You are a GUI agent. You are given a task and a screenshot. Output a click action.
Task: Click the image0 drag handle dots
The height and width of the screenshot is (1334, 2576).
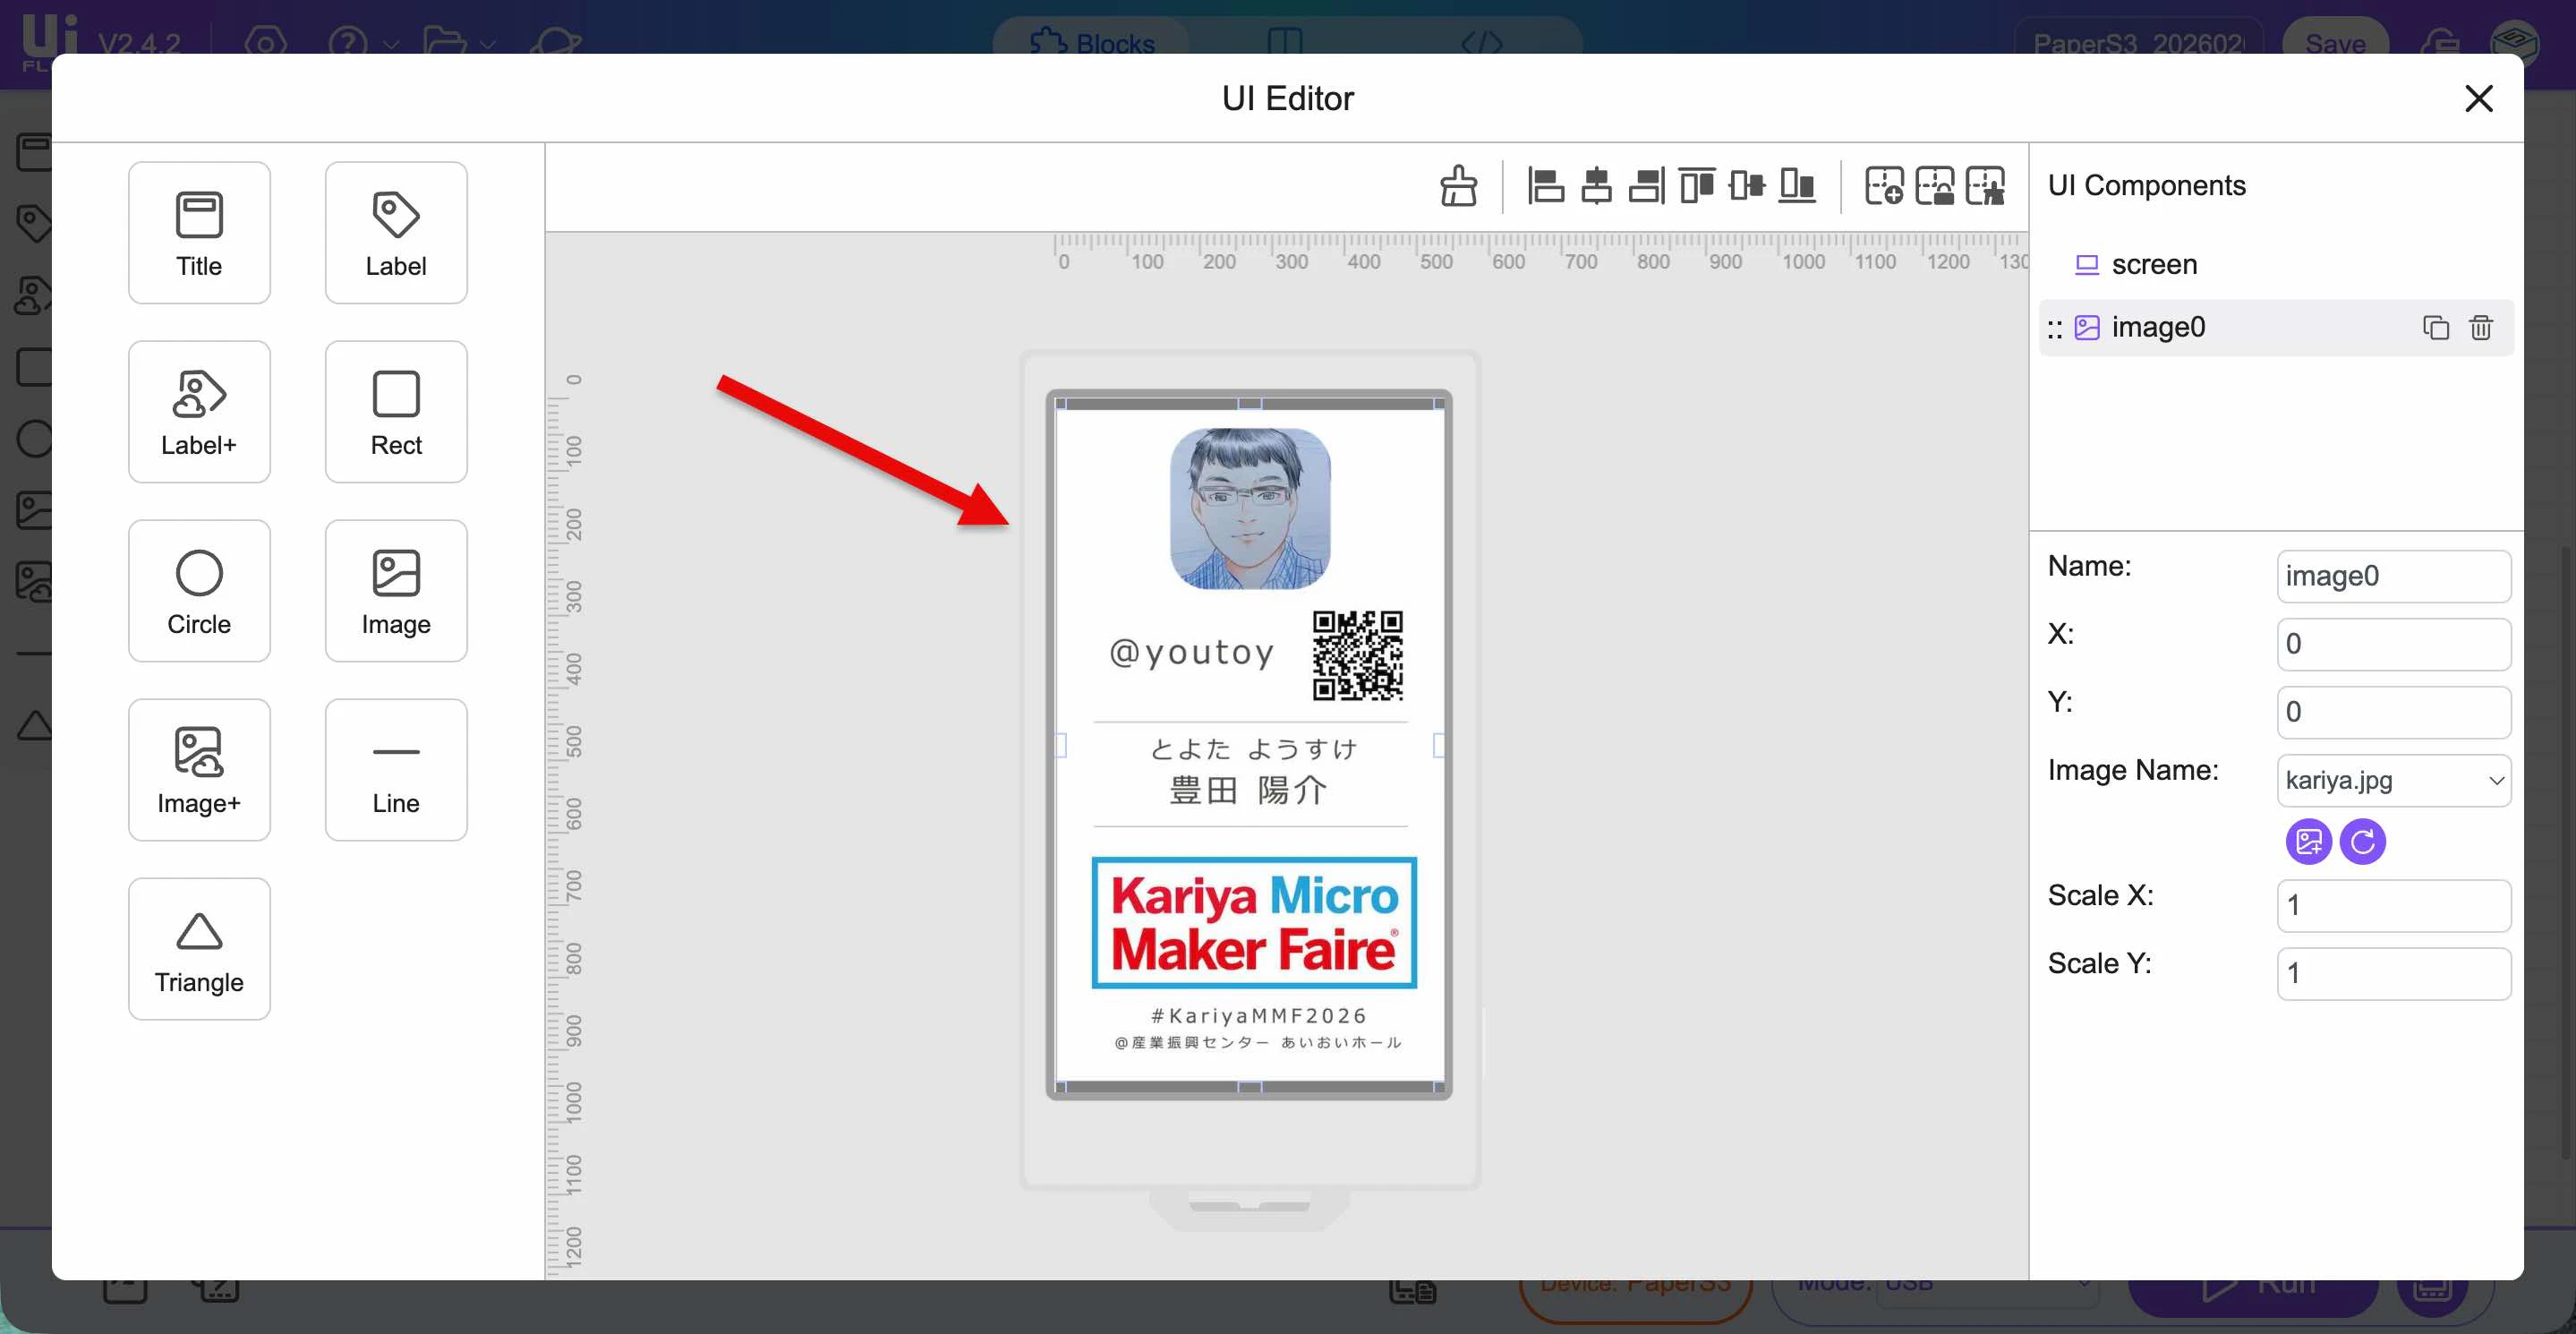coord(2055,329)
